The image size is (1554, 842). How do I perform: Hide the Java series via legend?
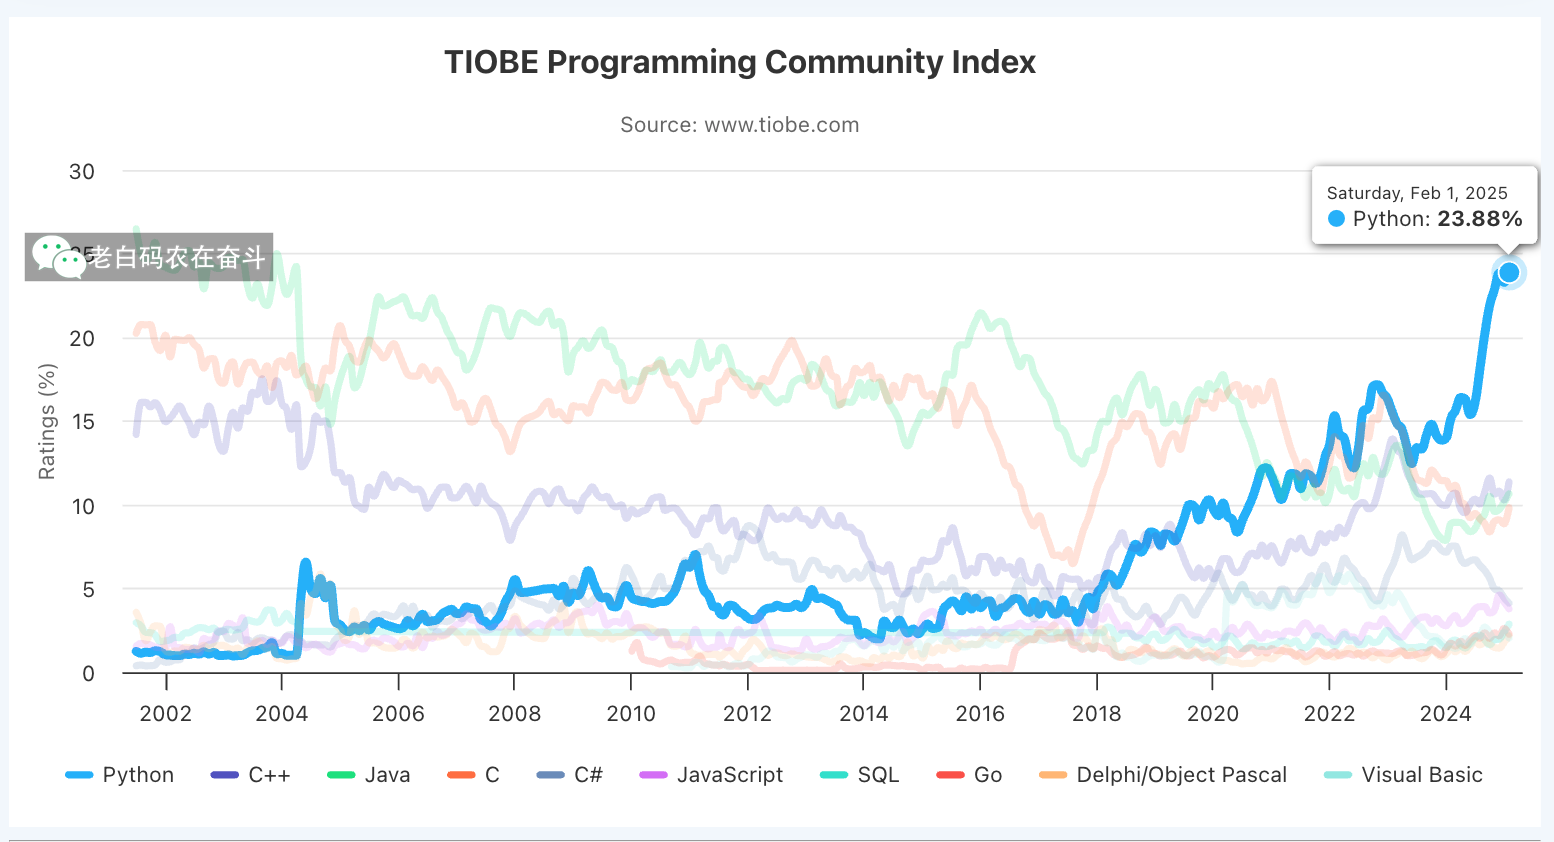pyautogui.click(x=369, y=775)
